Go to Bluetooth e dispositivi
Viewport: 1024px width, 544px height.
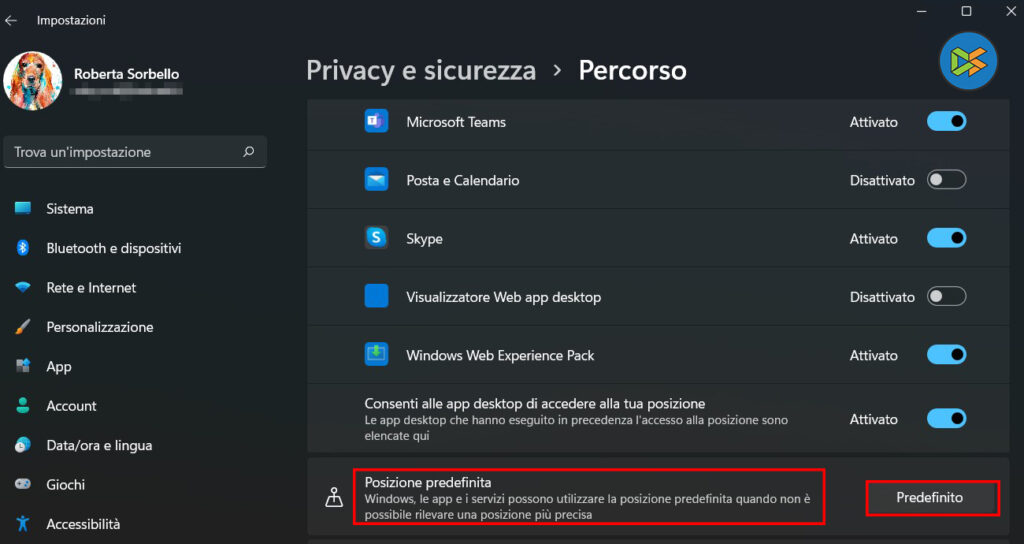(113, 248)
